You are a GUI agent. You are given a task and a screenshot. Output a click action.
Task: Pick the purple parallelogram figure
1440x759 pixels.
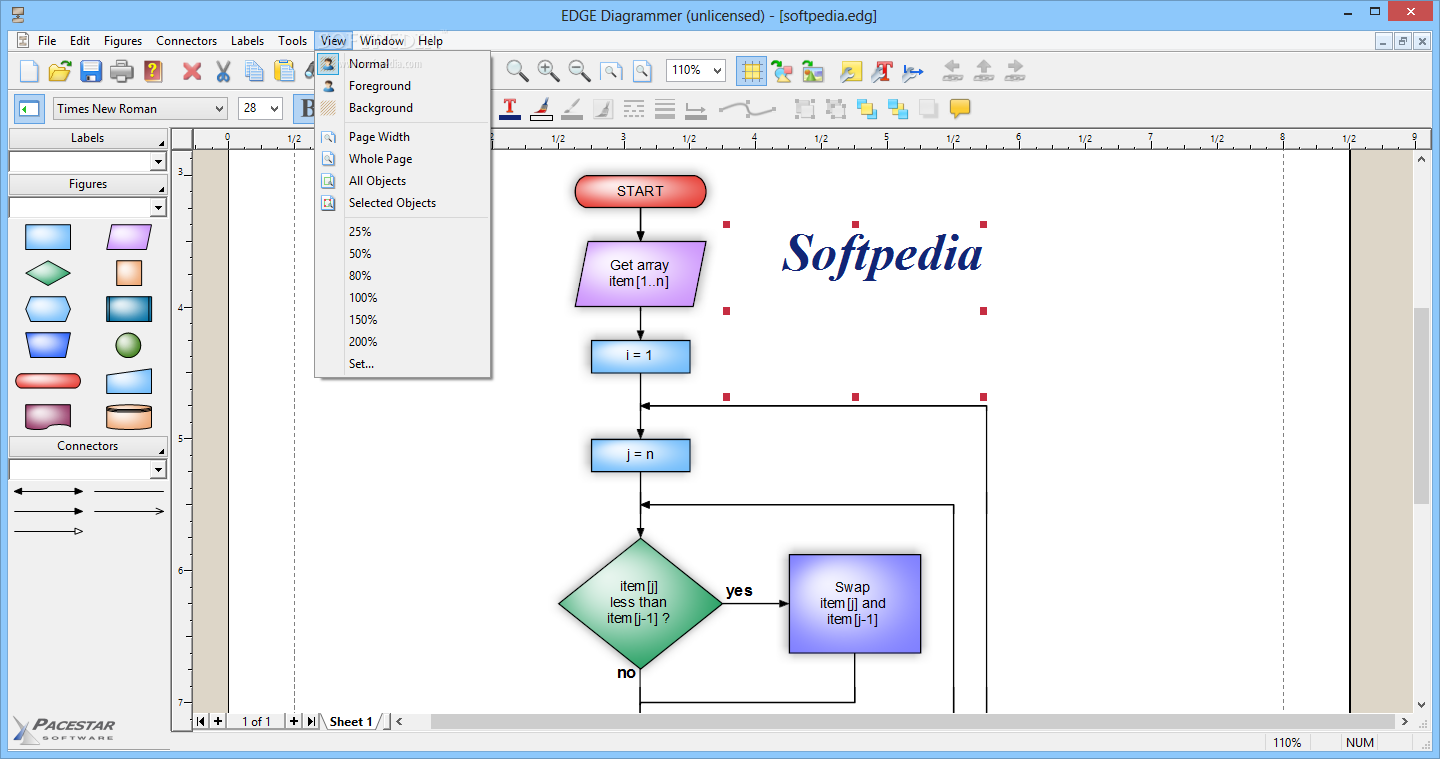tap(129, 237)
